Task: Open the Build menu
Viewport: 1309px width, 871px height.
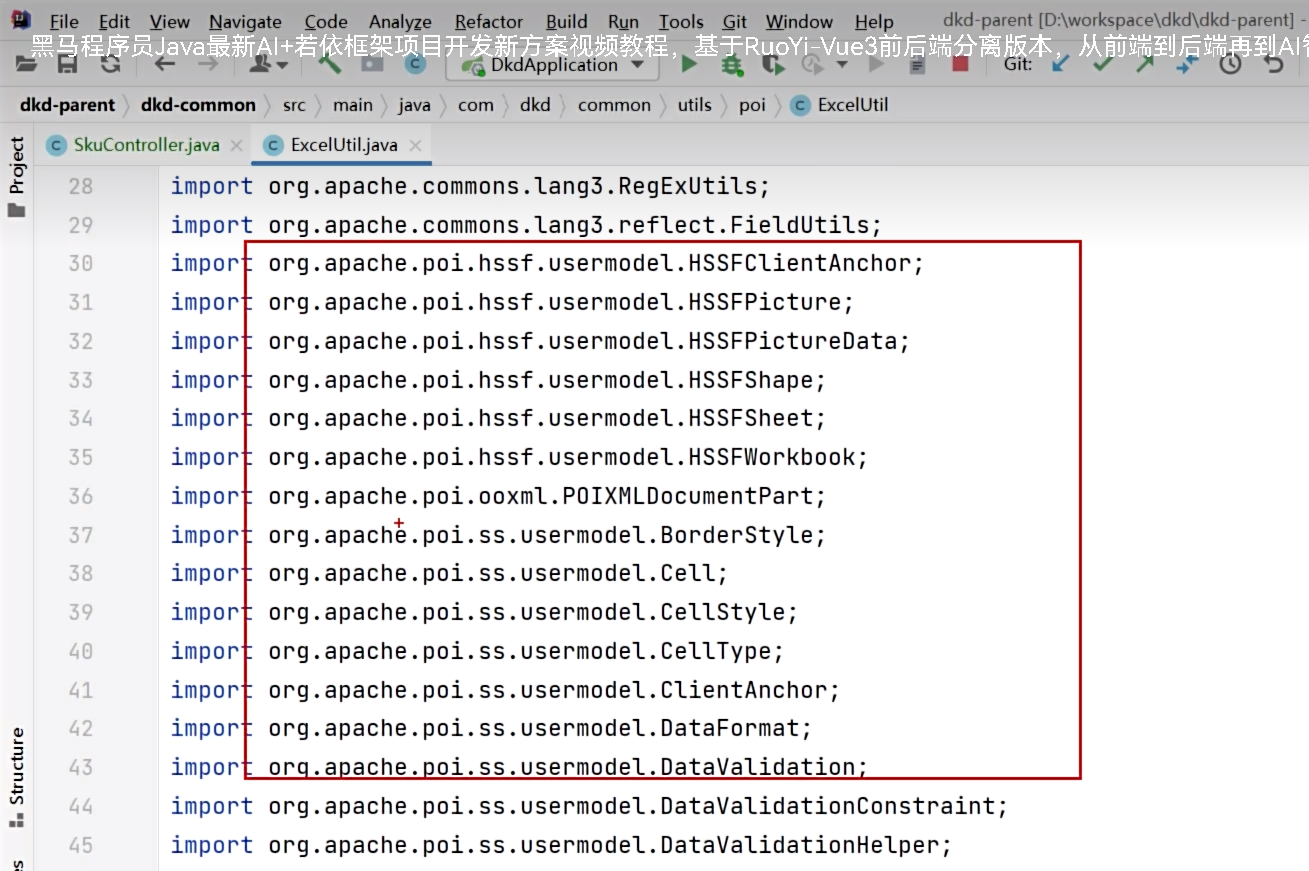Action: (x=567, y=22)
